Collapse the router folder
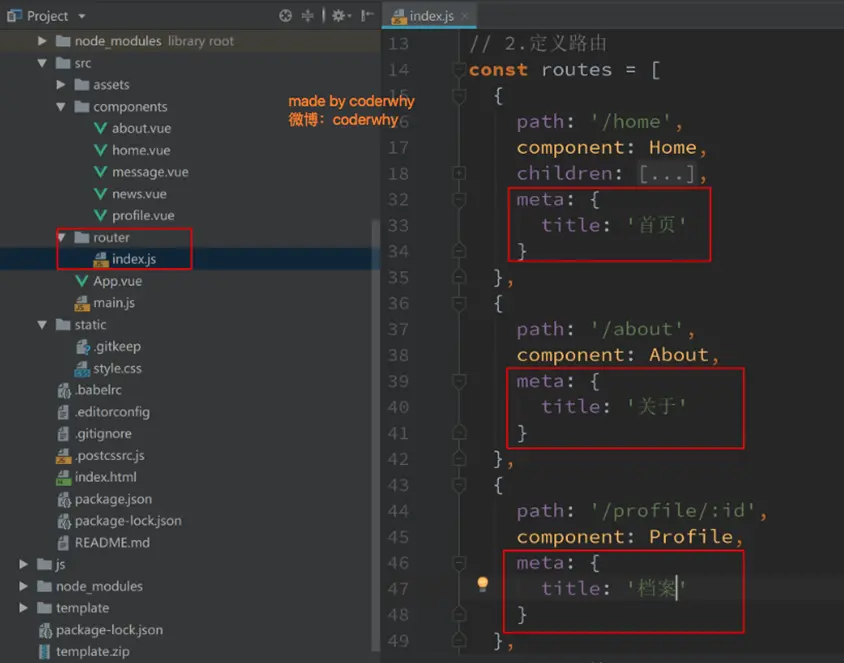The image size is (844, 663). tap(61, 237)
